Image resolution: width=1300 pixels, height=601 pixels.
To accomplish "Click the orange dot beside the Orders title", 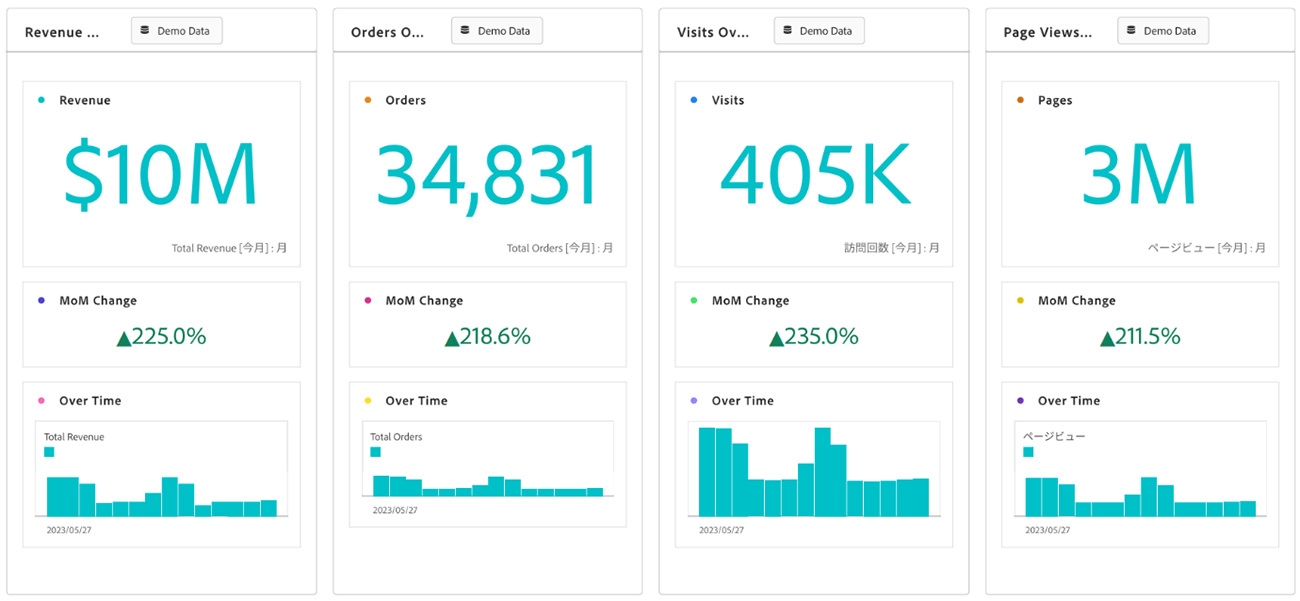I will pyautogui.click(x=368, y=100).
